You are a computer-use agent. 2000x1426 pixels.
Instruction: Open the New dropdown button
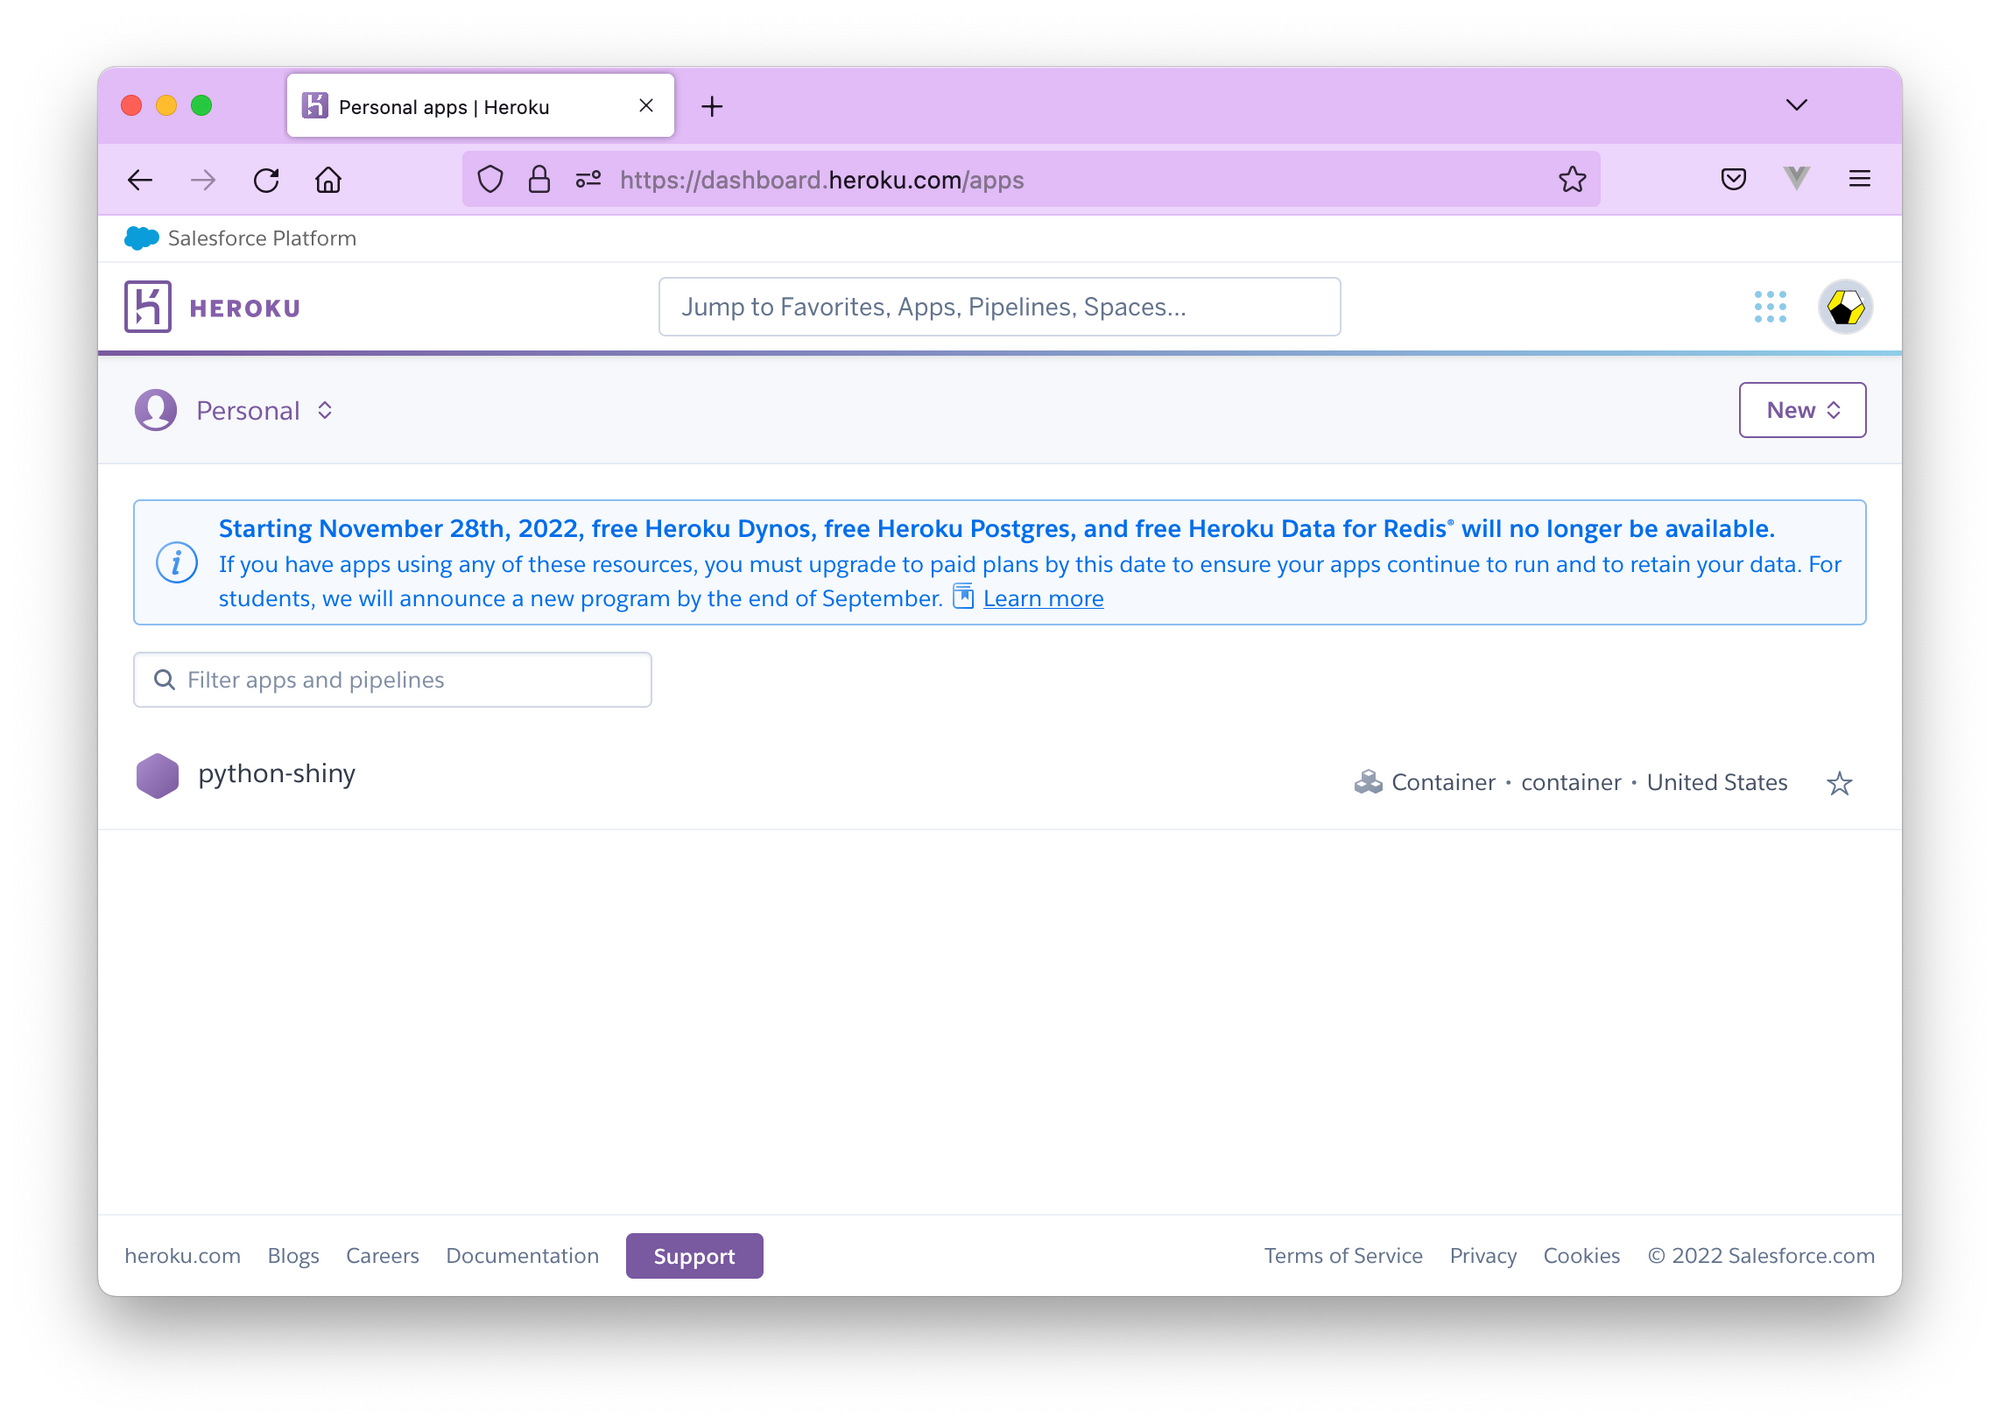point(1802,410)
